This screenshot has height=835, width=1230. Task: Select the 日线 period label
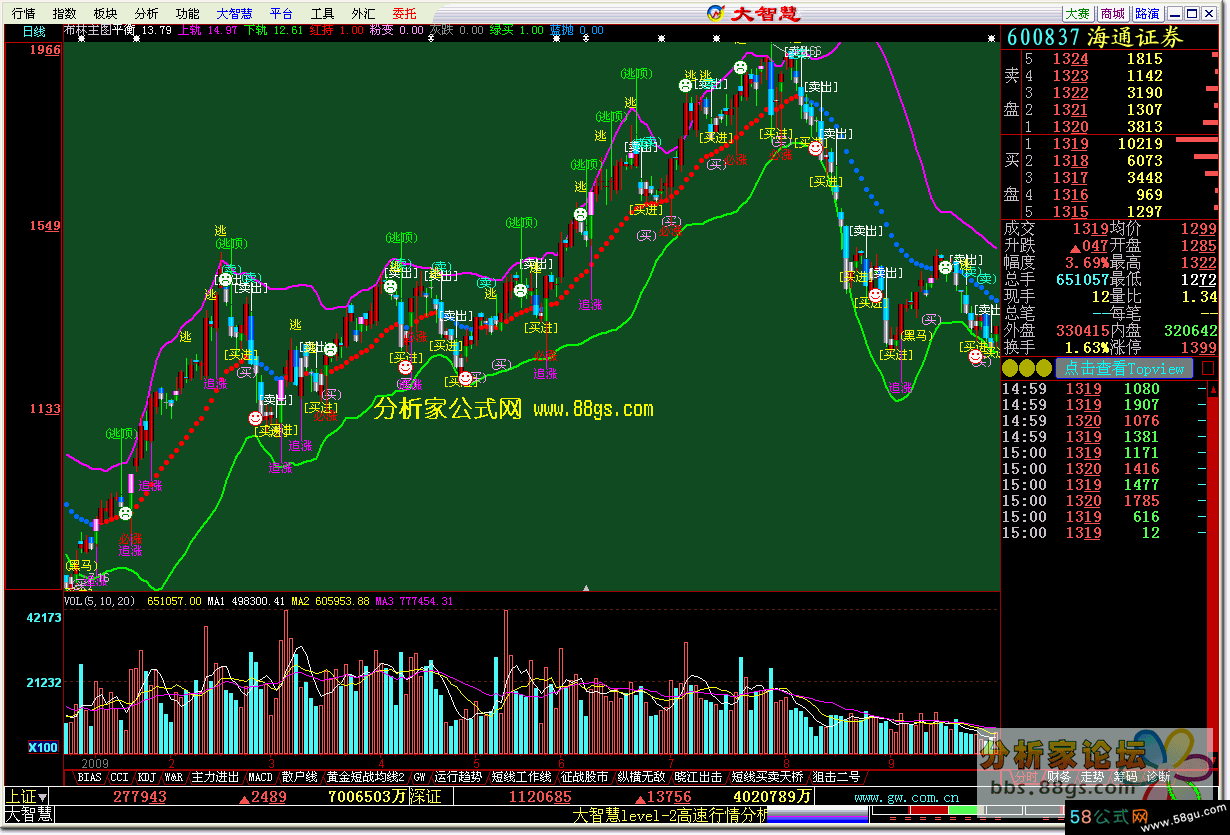click(x=36, y=31)
